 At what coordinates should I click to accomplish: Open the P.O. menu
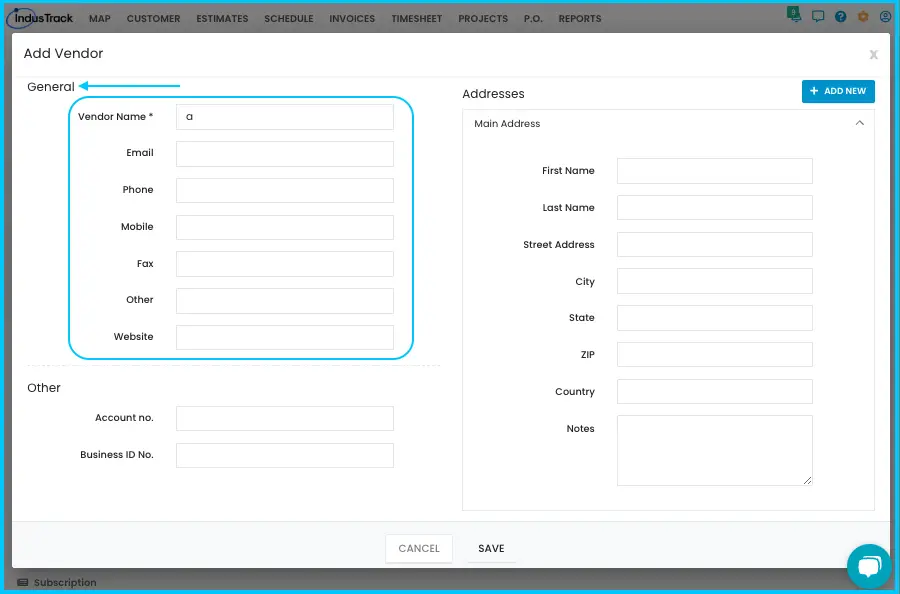[x=533, y=19]
